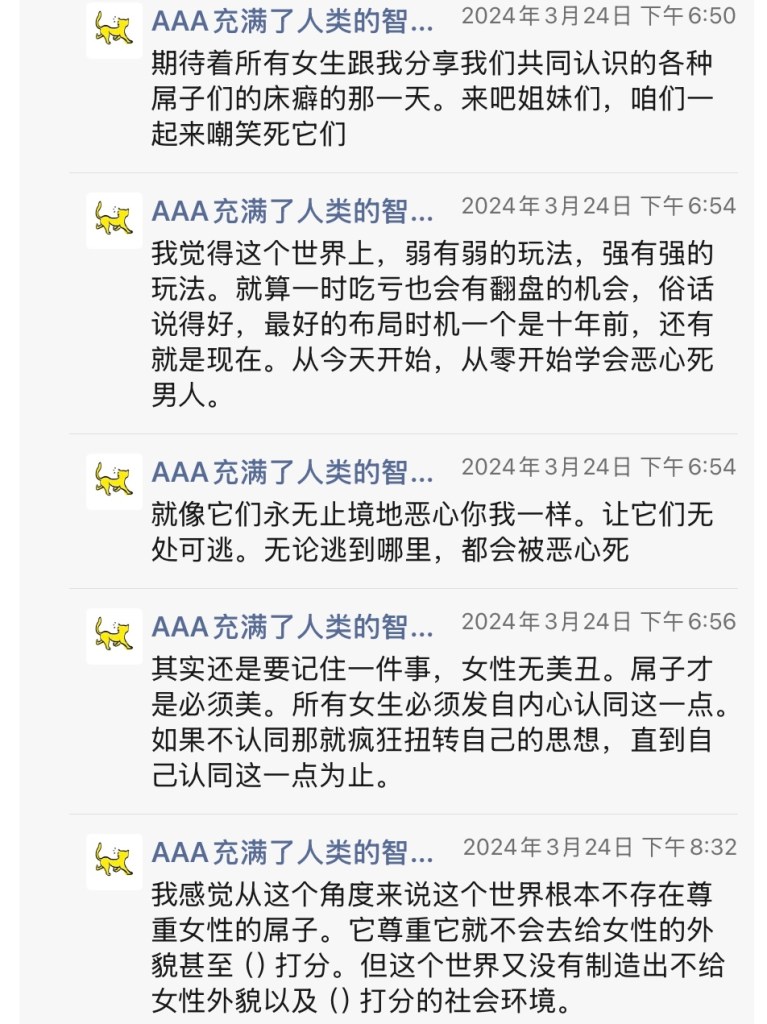Viewport: 767px width, 1024px height.
Task: Open avatar beside the post starting 我觉得这个世界上
Action: coord(114,220)
